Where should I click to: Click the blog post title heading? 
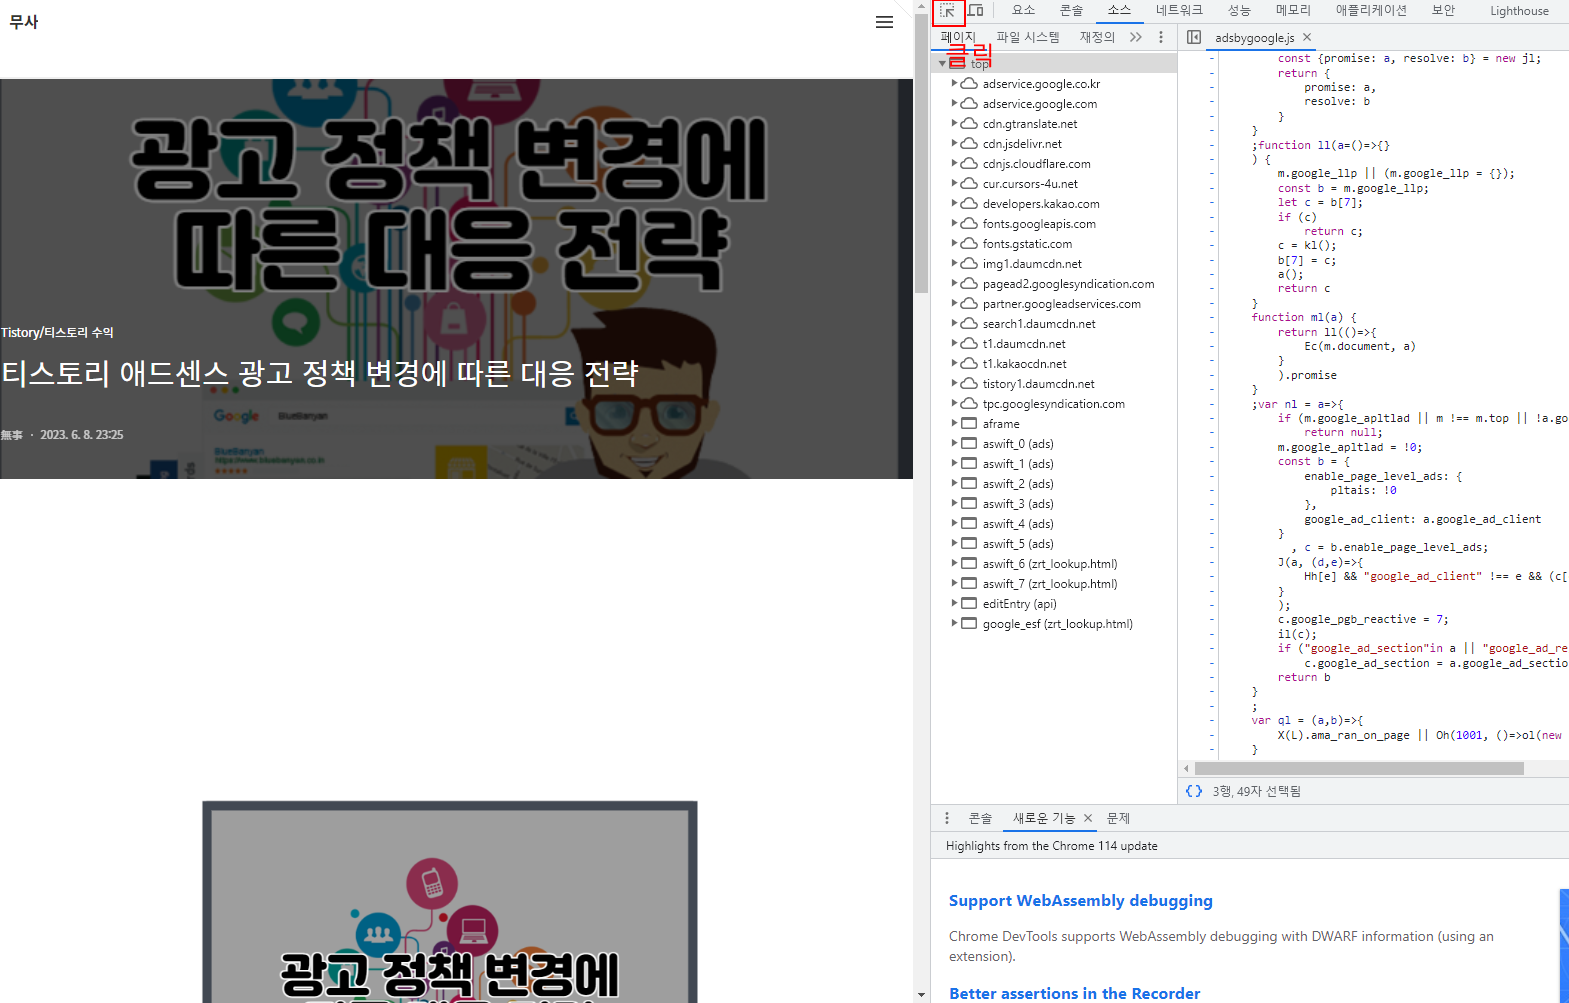(320, 374)
